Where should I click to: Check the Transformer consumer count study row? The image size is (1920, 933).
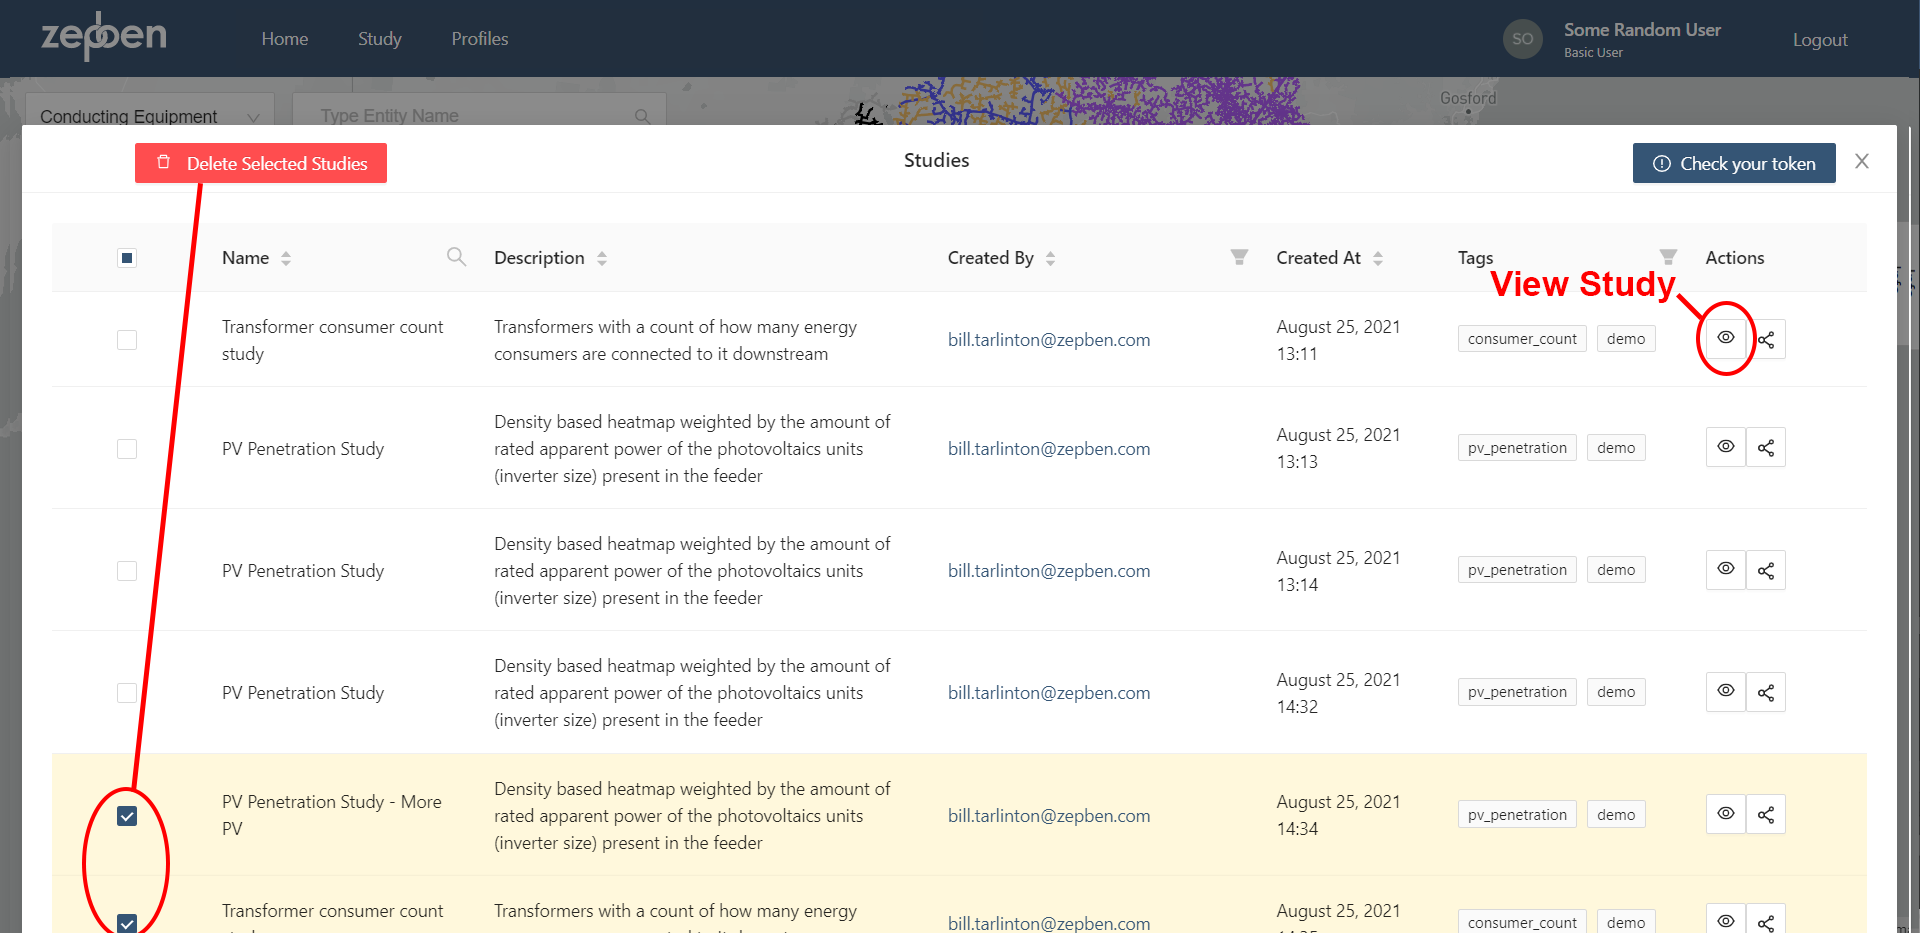point(127,340)
